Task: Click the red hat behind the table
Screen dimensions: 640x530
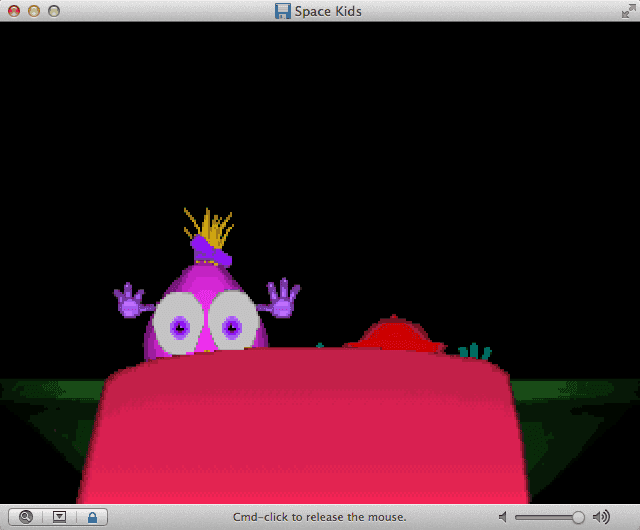Action: [x=395, y=333]
